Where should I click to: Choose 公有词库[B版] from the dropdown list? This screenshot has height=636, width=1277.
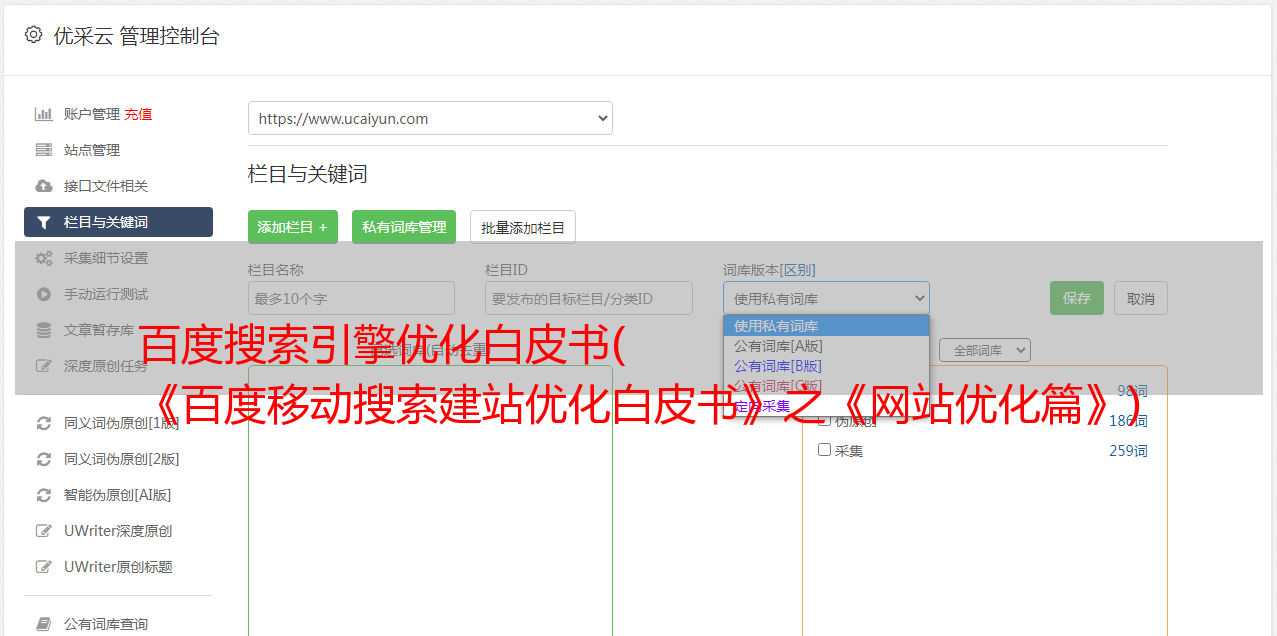[x=826, y=366]
